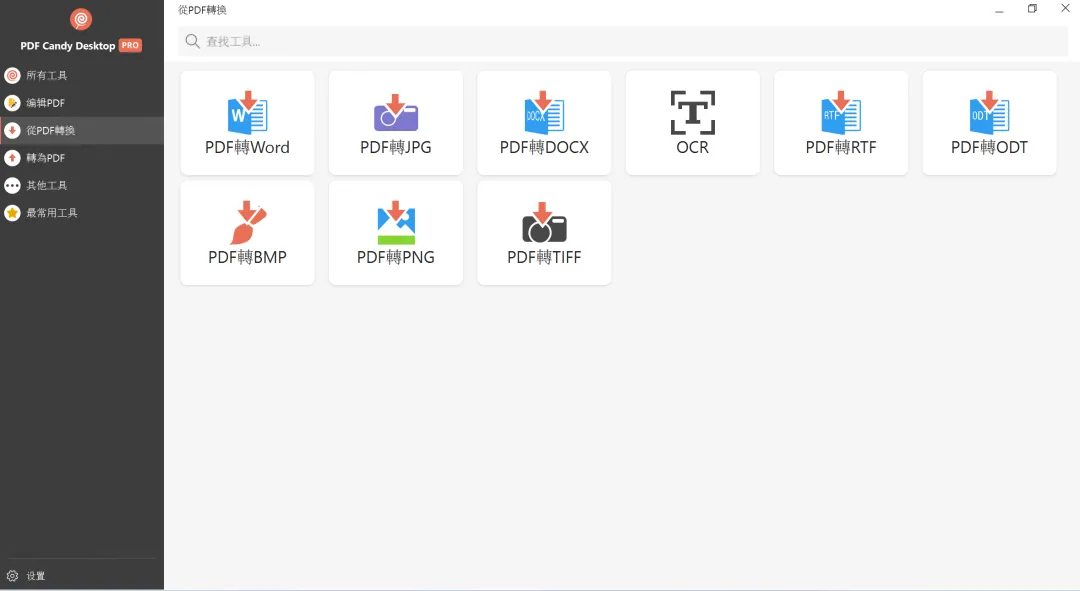This screenshot has height=591, width=1080.
Task: Click the 所有工具 spiral icon in sidebar
Action: click(12, 75)
